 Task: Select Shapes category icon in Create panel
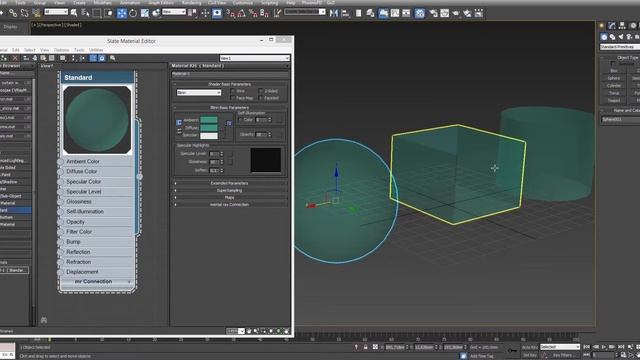pyautogui.click(x=612, y=37)
